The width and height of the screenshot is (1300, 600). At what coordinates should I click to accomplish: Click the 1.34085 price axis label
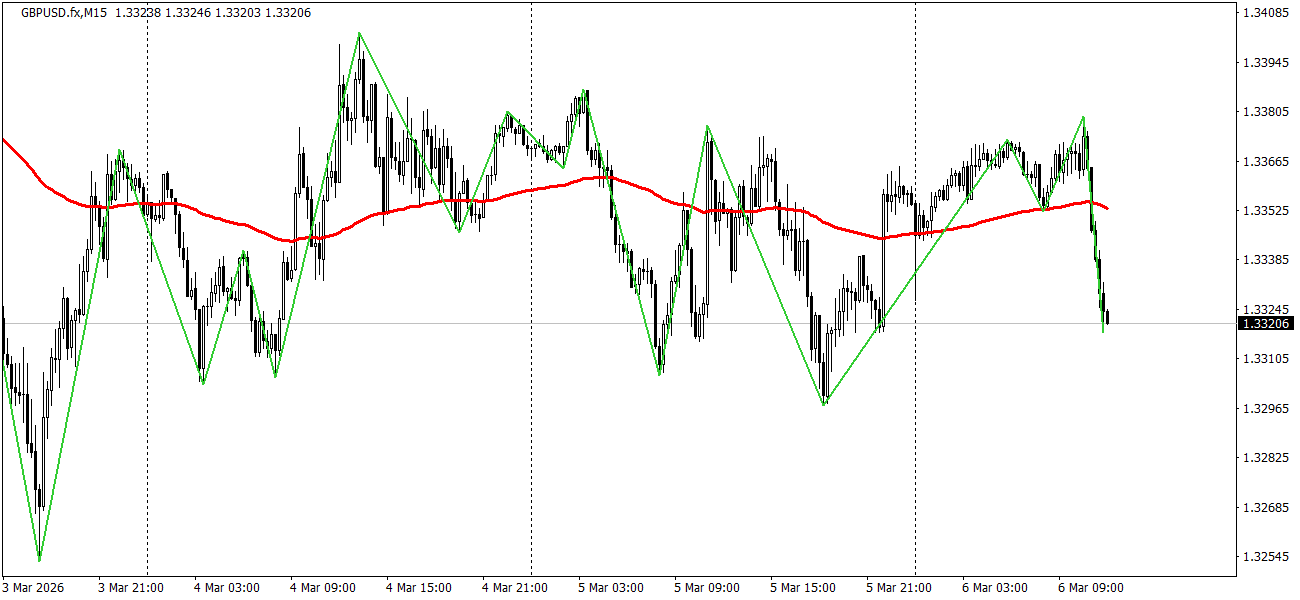point(1265,13)
